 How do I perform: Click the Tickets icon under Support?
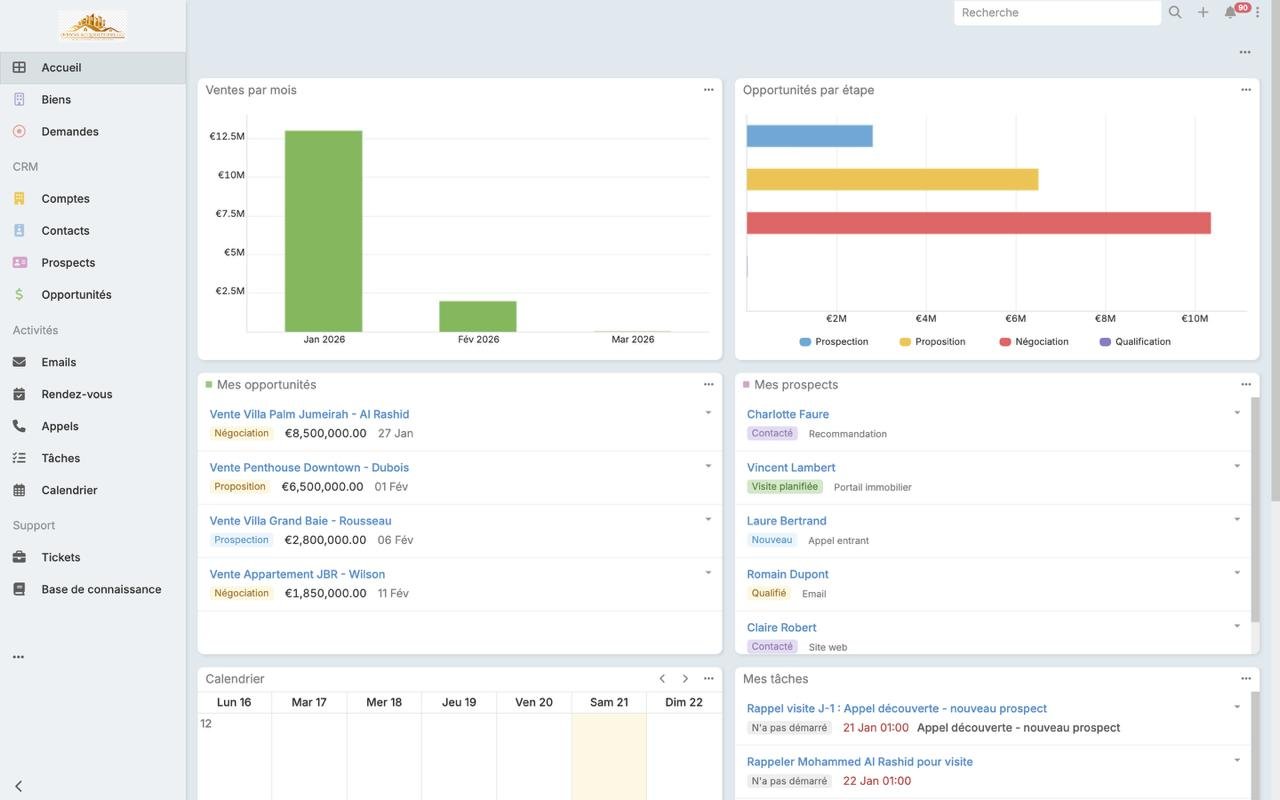click(x=20, y=557)
